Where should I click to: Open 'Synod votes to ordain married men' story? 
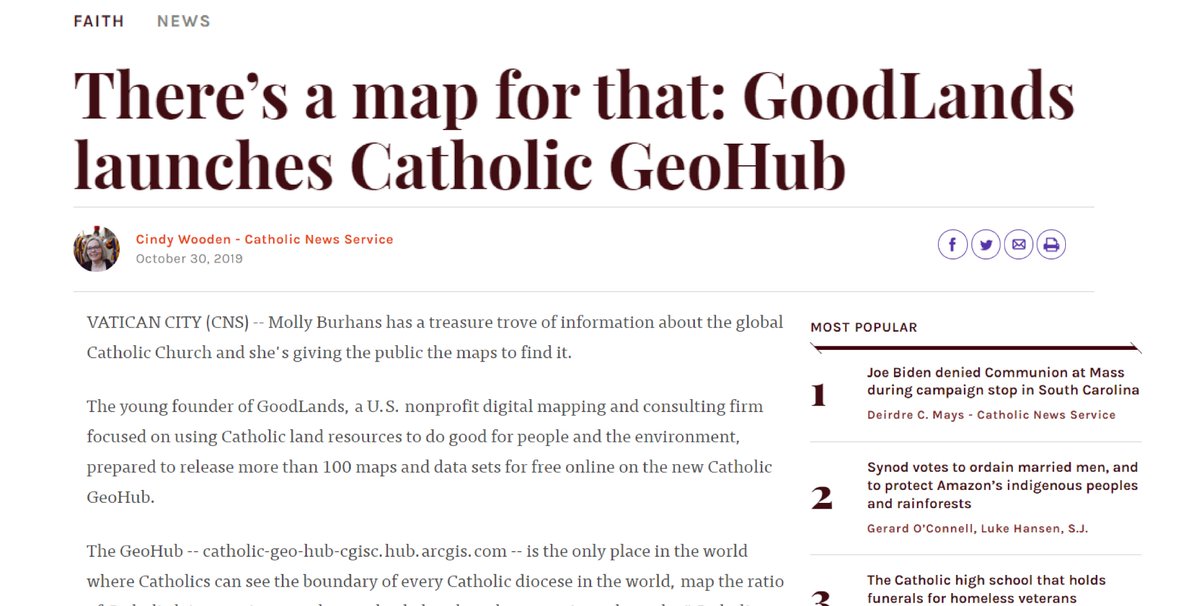pyautogui.click(x=1002, y=485)
